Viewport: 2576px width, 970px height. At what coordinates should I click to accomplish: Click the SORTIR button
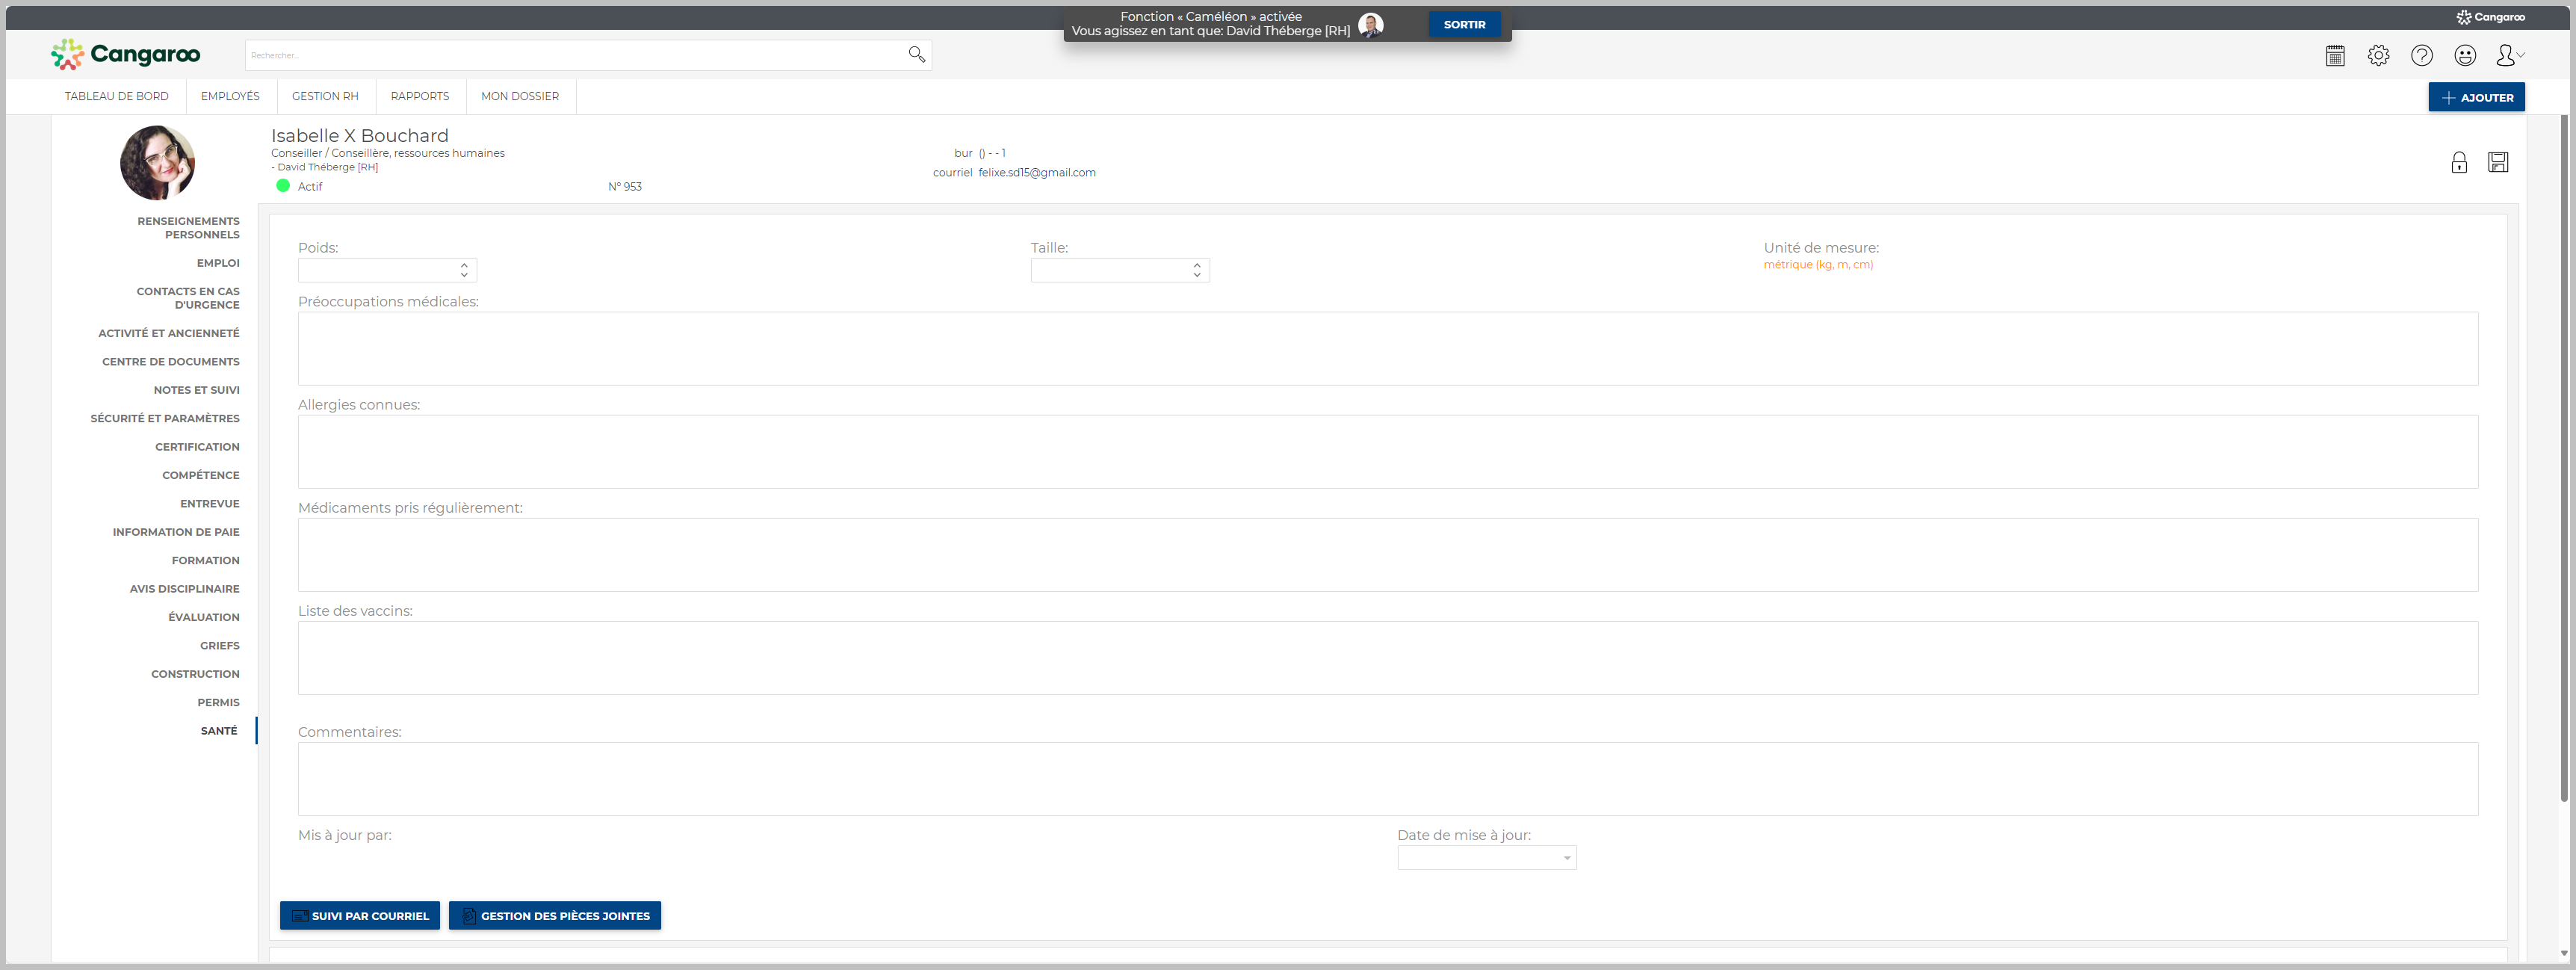pos(1464,24)
